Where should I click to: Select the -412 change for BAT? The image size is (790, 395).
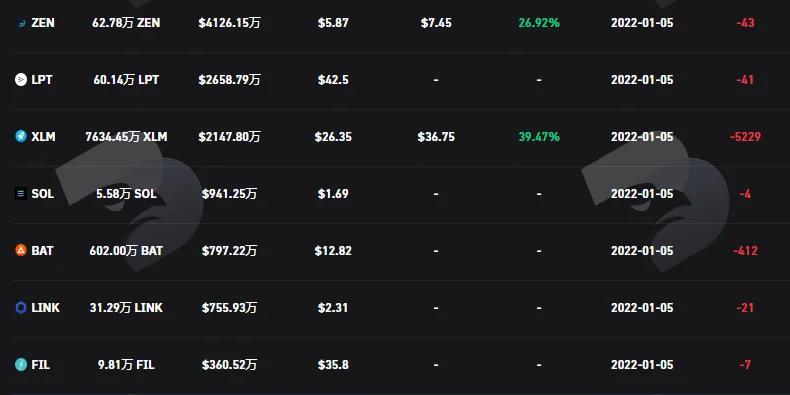pyautogui.click(x=745, y=250)
